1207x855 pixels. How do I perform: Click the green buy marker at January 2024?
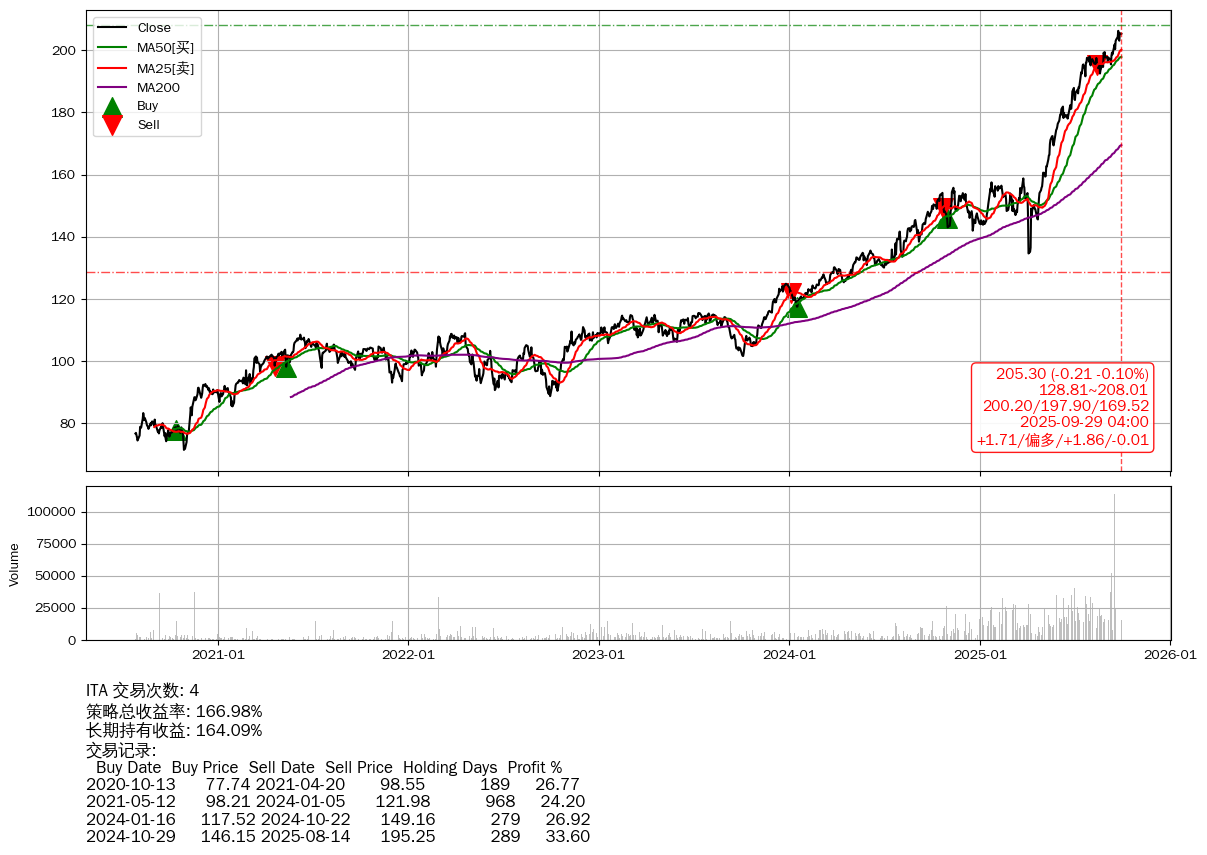pyautogui.click(x=796, y=307)
